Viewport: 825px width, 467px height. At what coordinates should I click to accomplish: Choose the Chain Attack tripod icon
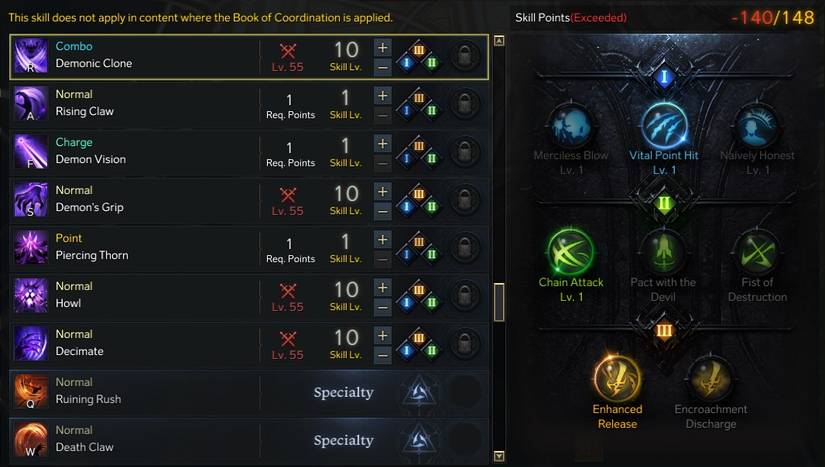[571, 252]
